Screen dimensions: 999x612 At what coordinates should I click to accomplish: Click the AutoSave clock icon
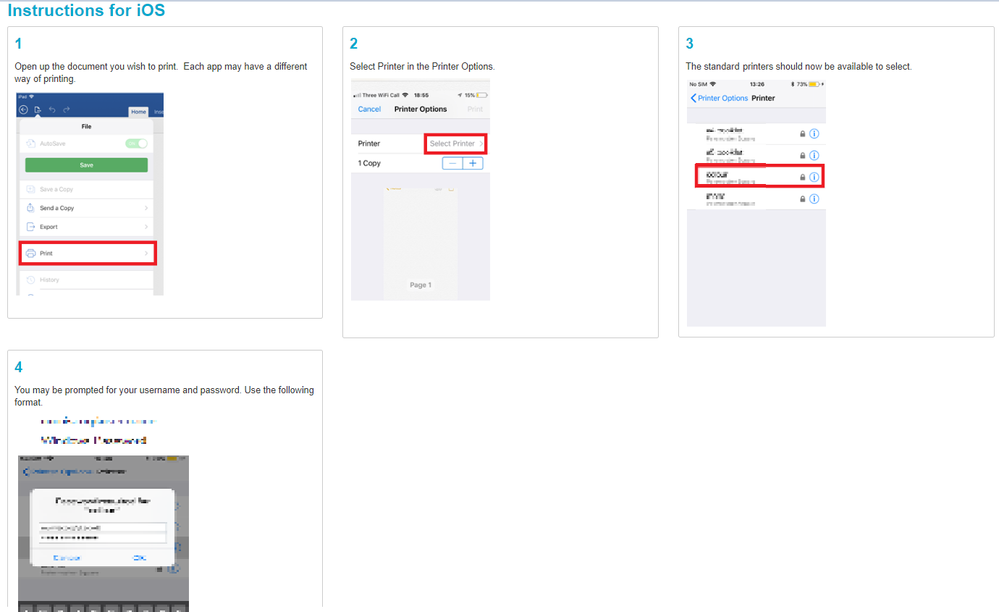click(x=31, y=143)
